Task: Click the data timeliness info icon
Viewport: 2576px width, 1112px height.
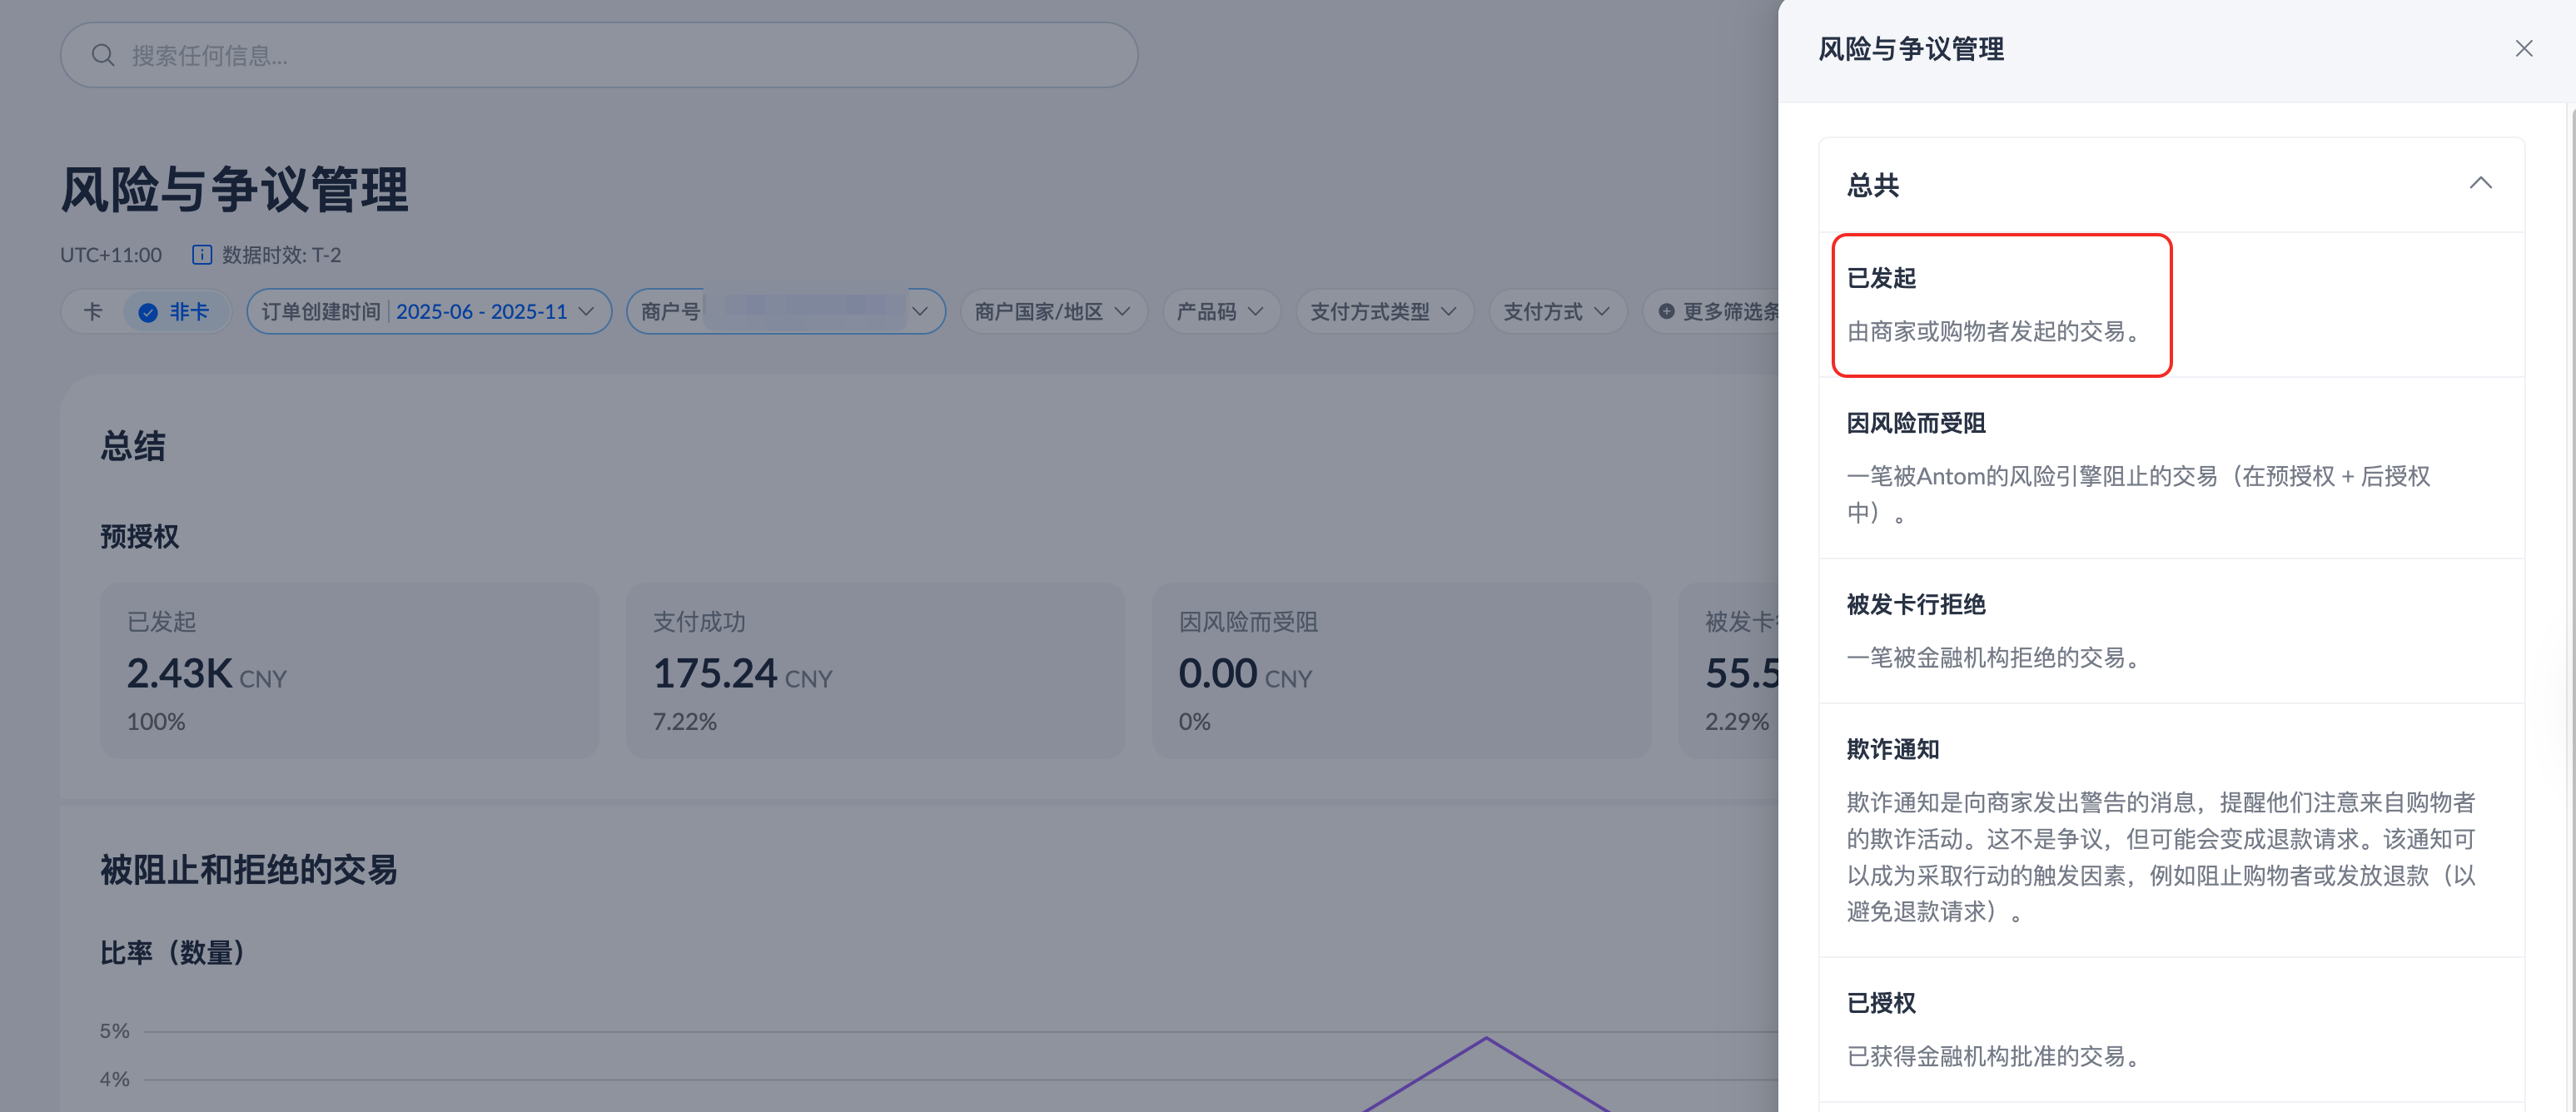Action: click(201, 255)
